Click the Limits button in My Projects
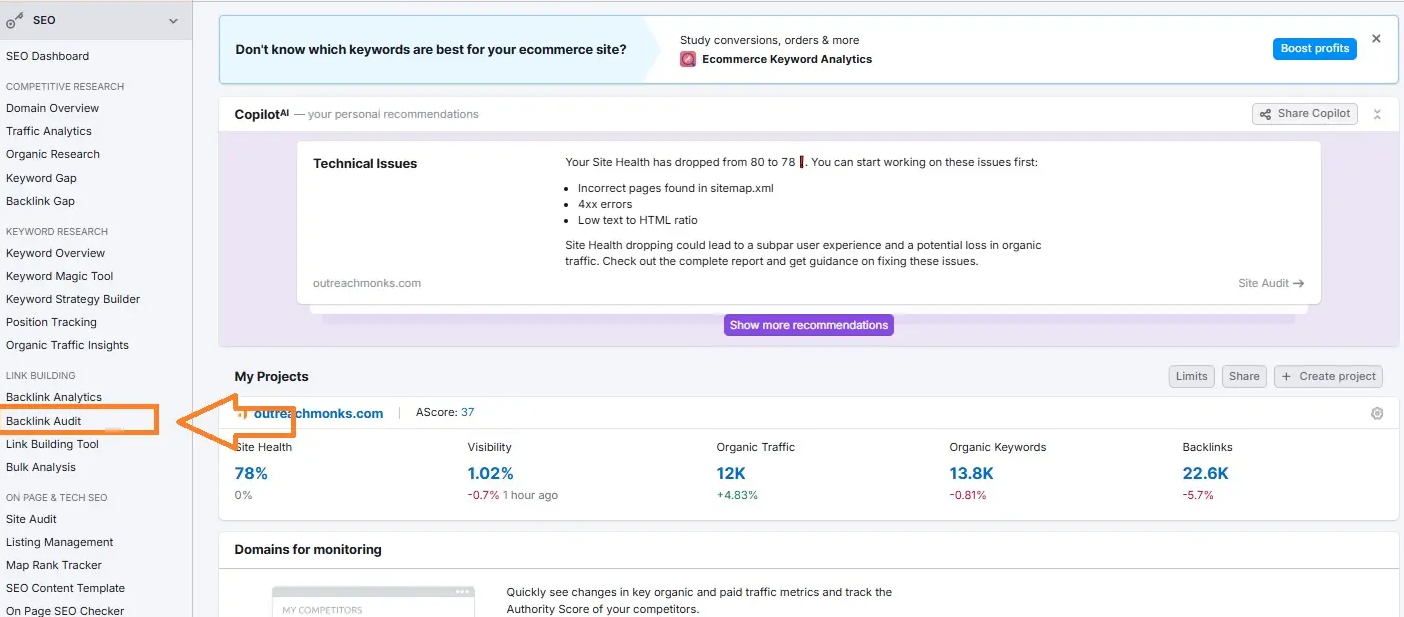This screenshot has height=617, width=1404. click(x=1191, y=376)
